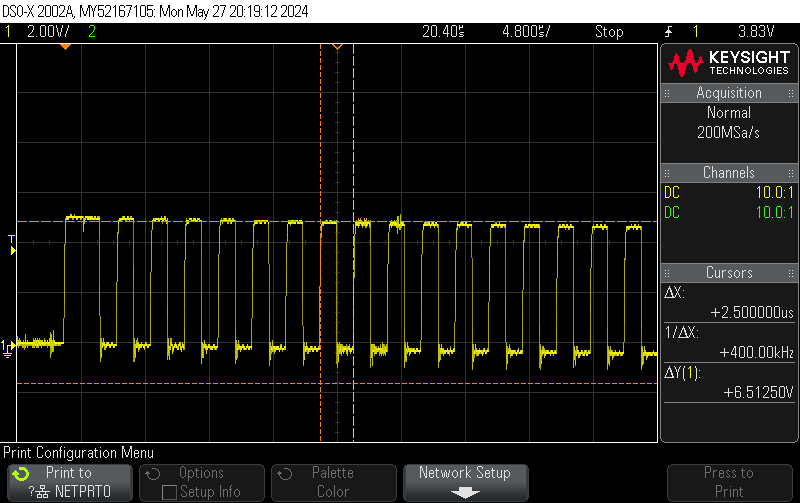Click the trigger level T marker
This screenshot has height=503, width=800.
(x=12, y=245)
